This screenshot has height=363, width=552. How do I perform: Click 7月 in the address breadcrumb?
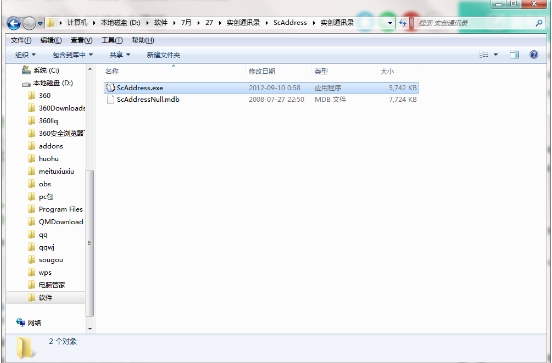(187, 23)
